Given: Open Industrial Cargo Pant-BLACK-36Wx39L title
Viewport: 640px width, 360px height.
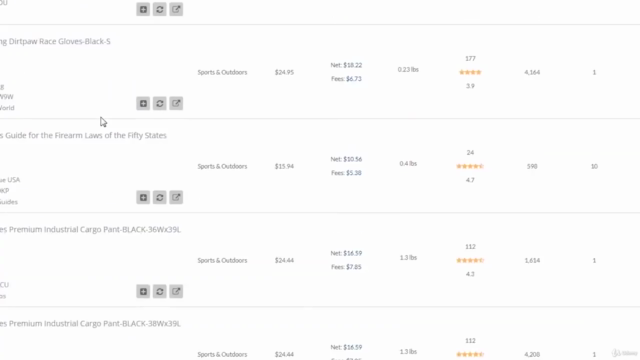Looking at the screenshot, I should (90, 229).
